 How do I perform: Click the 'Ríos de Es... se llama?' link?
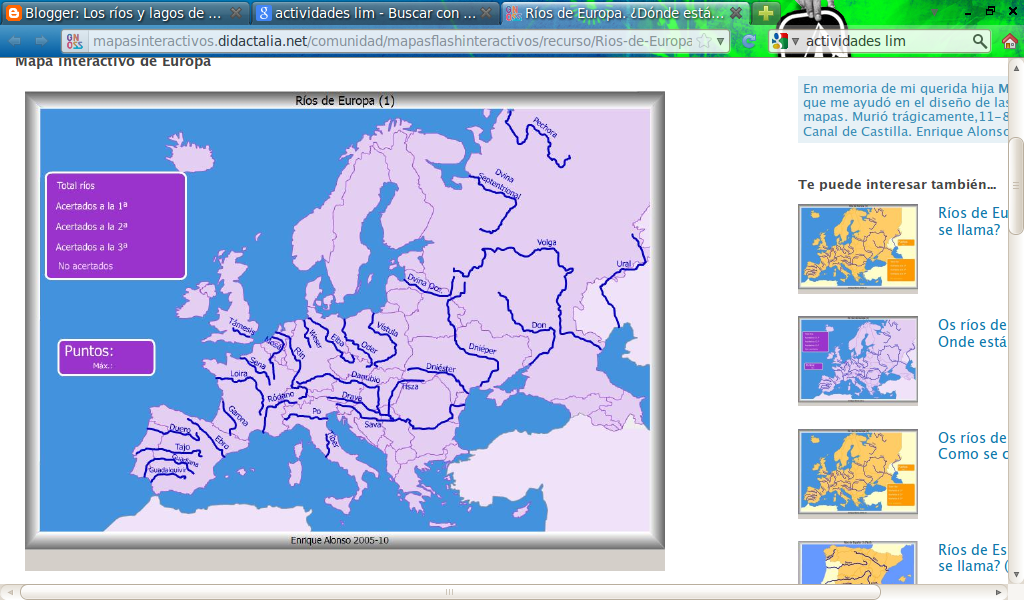click(x=972, y=558)
